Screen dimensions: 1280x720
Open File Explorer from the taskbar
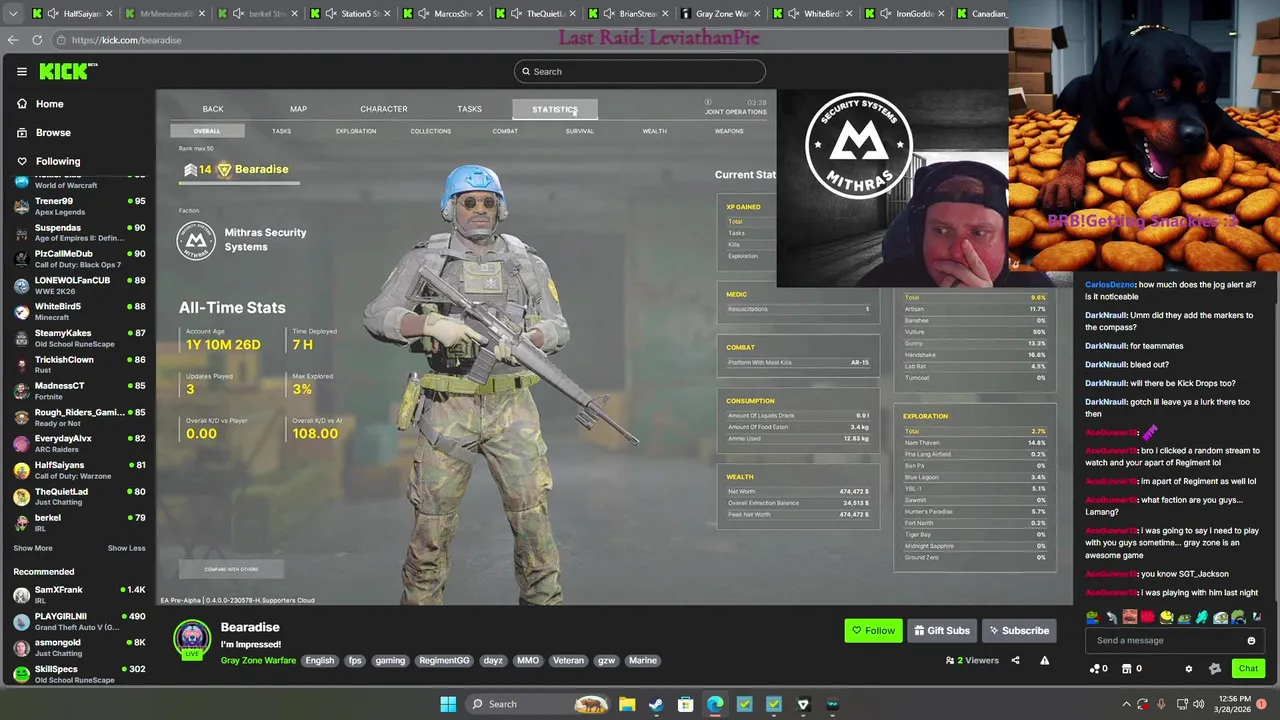pyautogui.click(x=627, y=704)
